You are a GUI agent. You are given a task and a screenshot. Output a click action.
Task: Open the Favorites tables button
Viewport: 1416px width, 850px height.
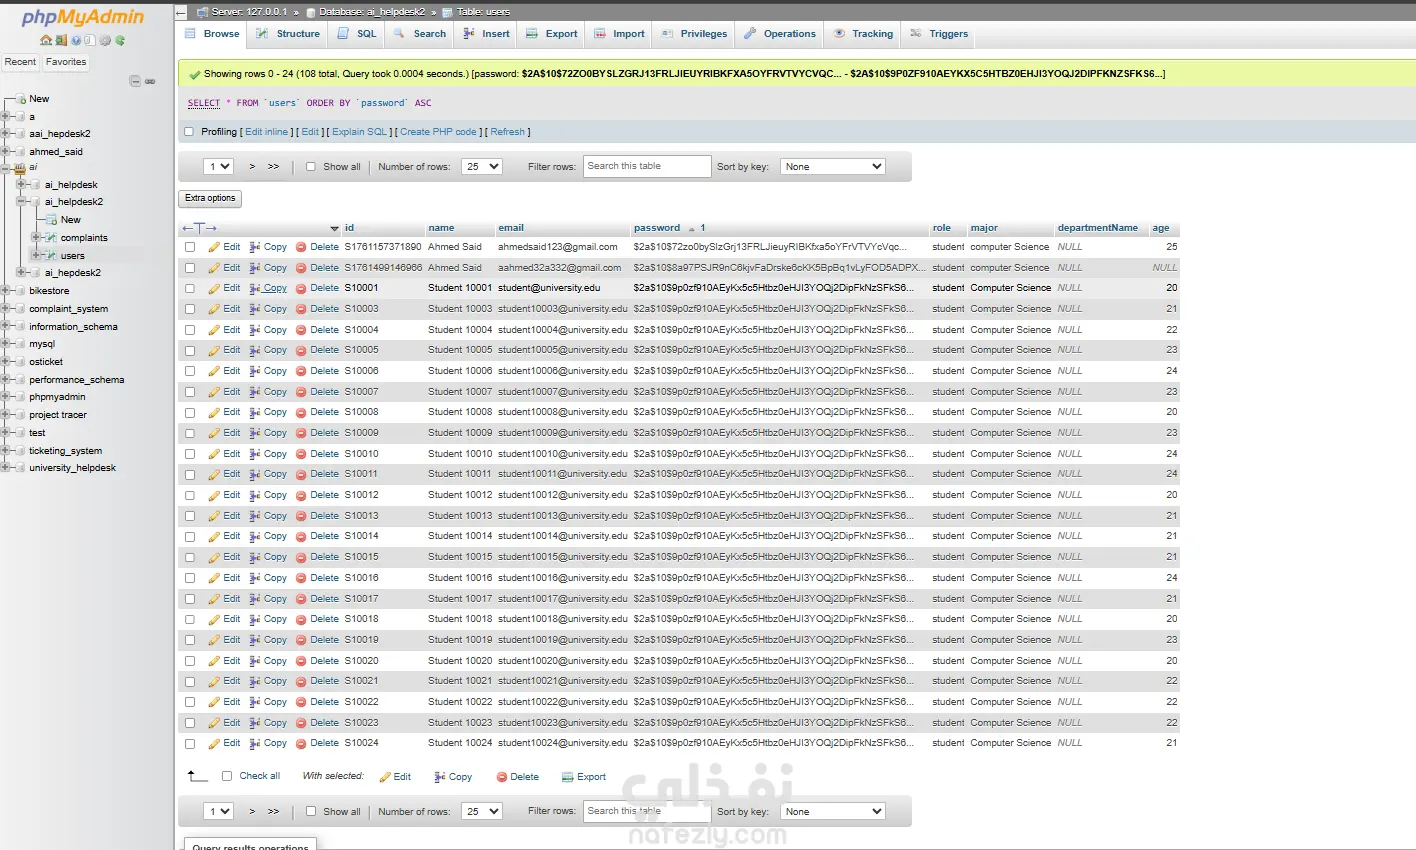[66, 62]
